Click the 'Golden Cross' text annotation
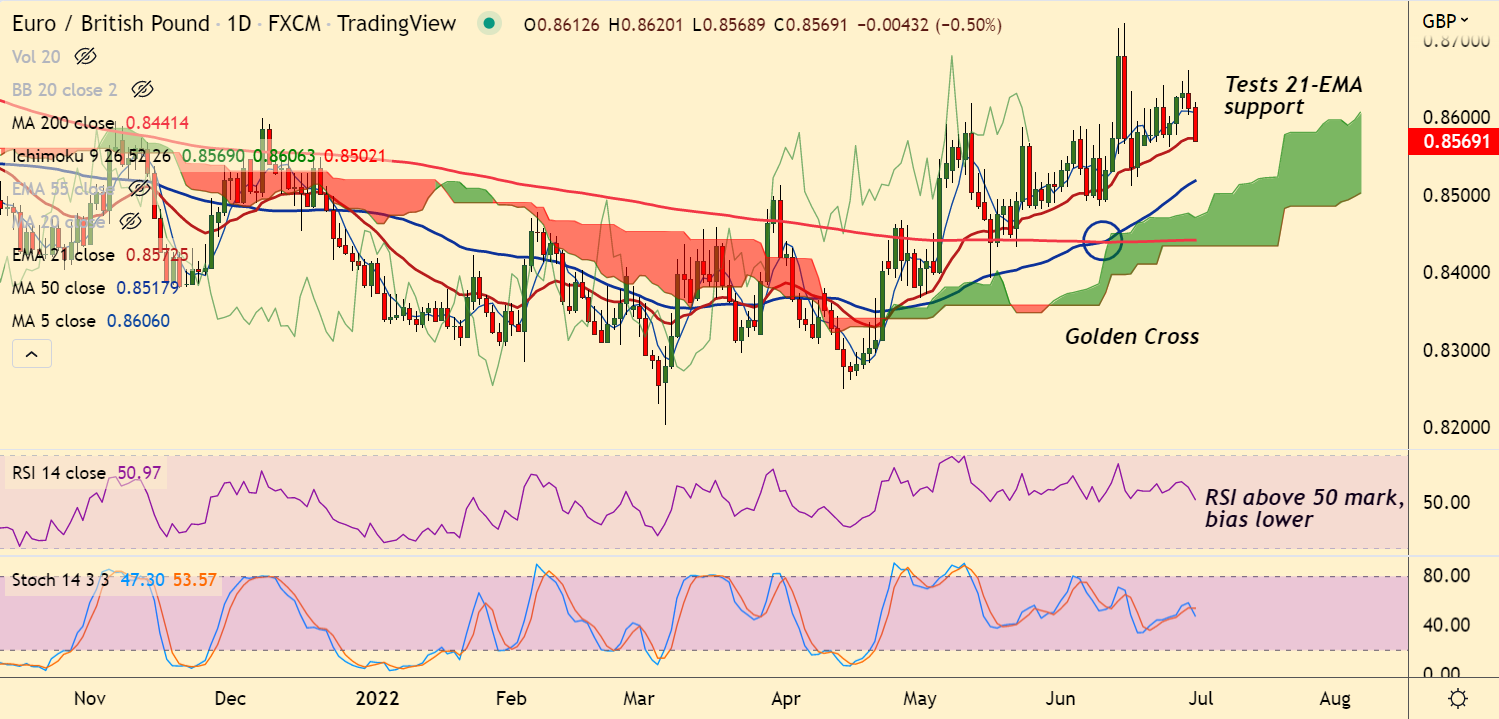Viewport: 1499px width, 719px height. 1132,337
